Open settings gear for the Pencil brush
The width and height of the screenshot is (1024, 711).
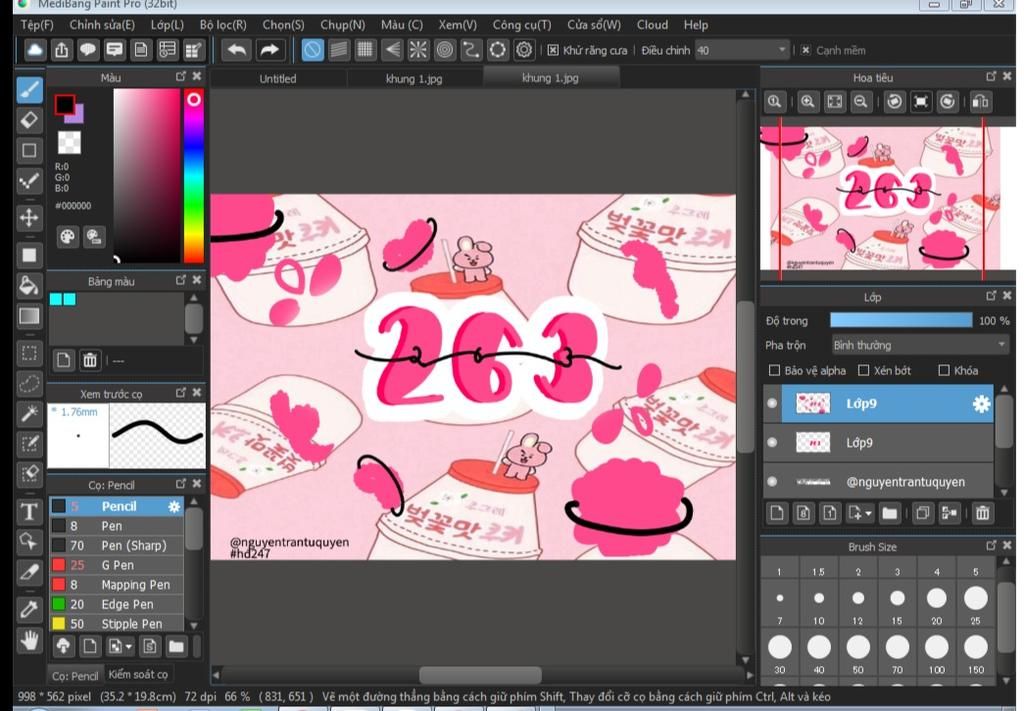pyautogui.click(x=174, y=506)
